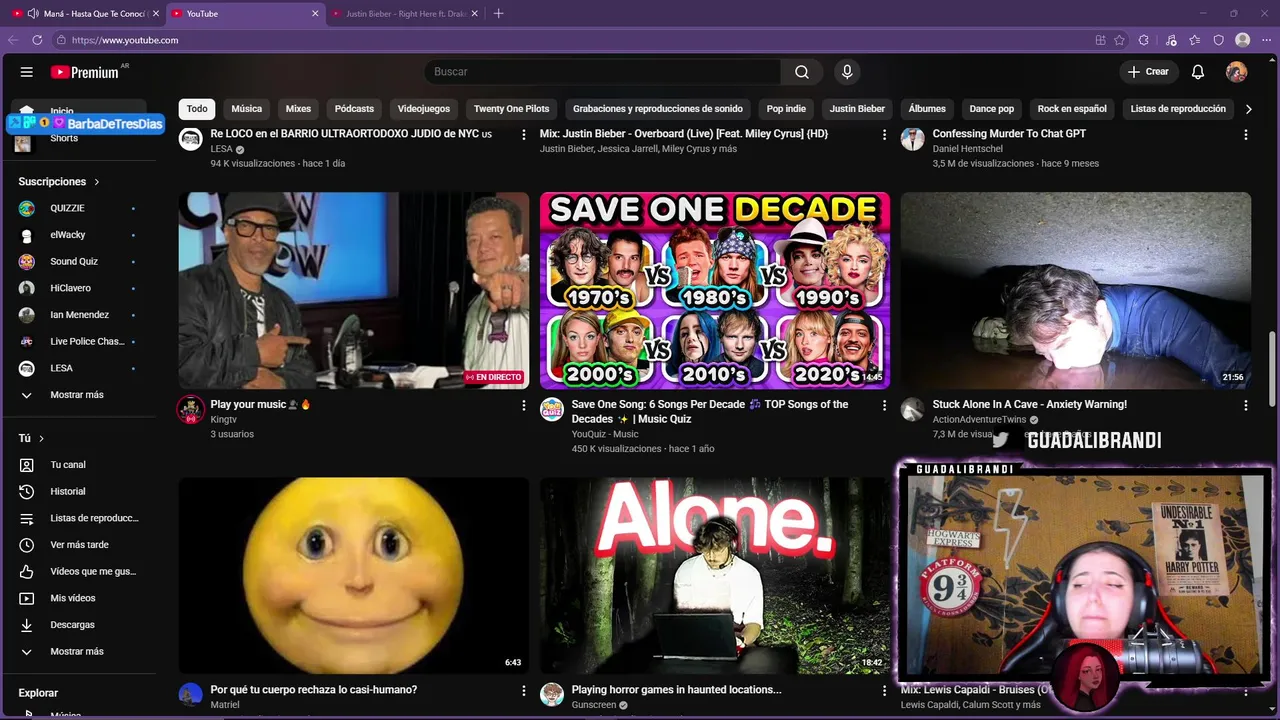Open yellow smiley face video thumbnail
Viewport: 1280px width, 720px height.
[x=354, y=575]
